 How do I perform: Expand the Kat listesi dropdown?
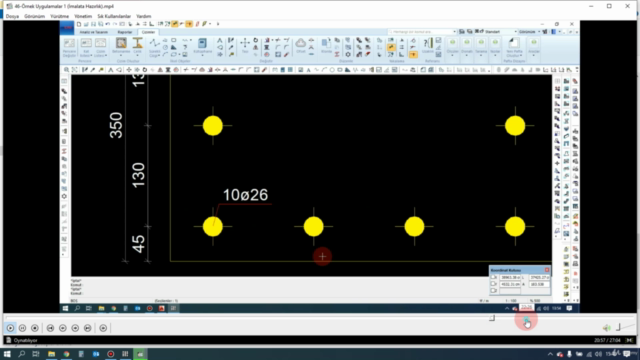86,48
